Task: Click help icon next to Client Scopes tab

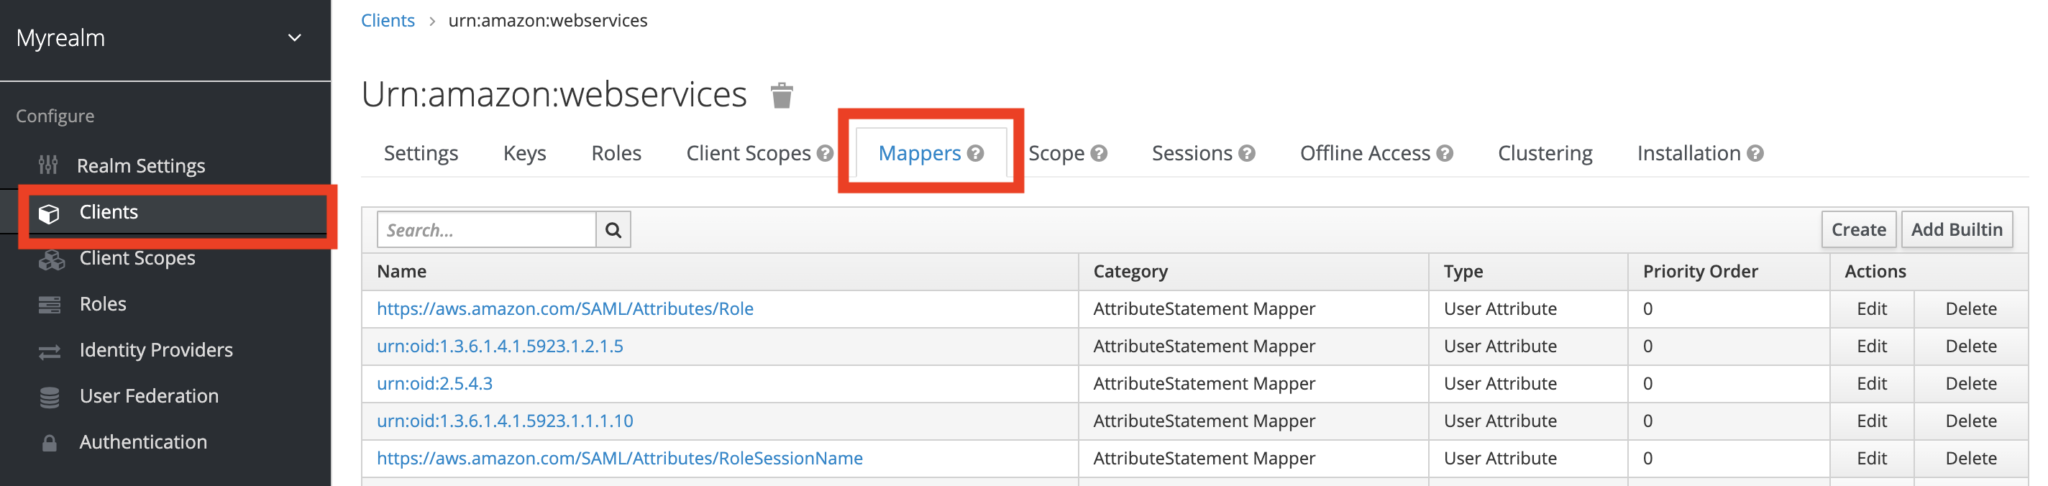Action: (825, 153)
